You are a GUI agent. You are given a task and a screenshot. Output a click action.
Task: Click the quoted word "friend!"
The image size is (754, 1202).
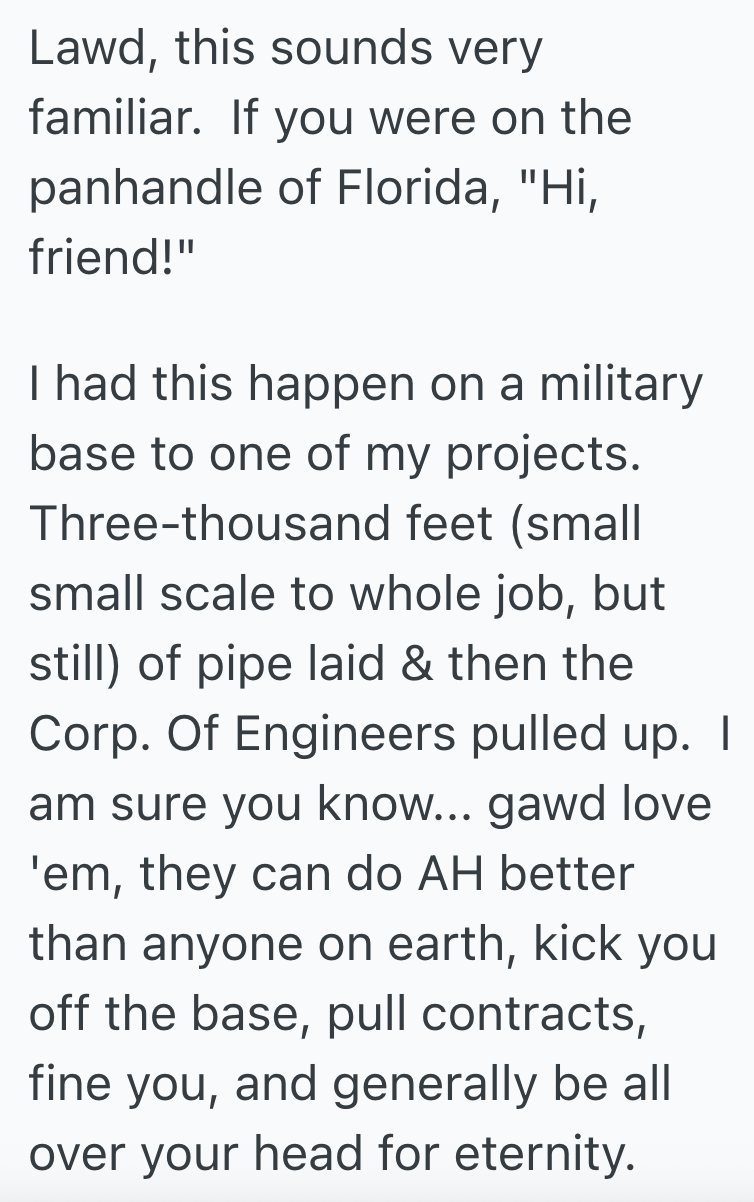(x=106, y=259)
